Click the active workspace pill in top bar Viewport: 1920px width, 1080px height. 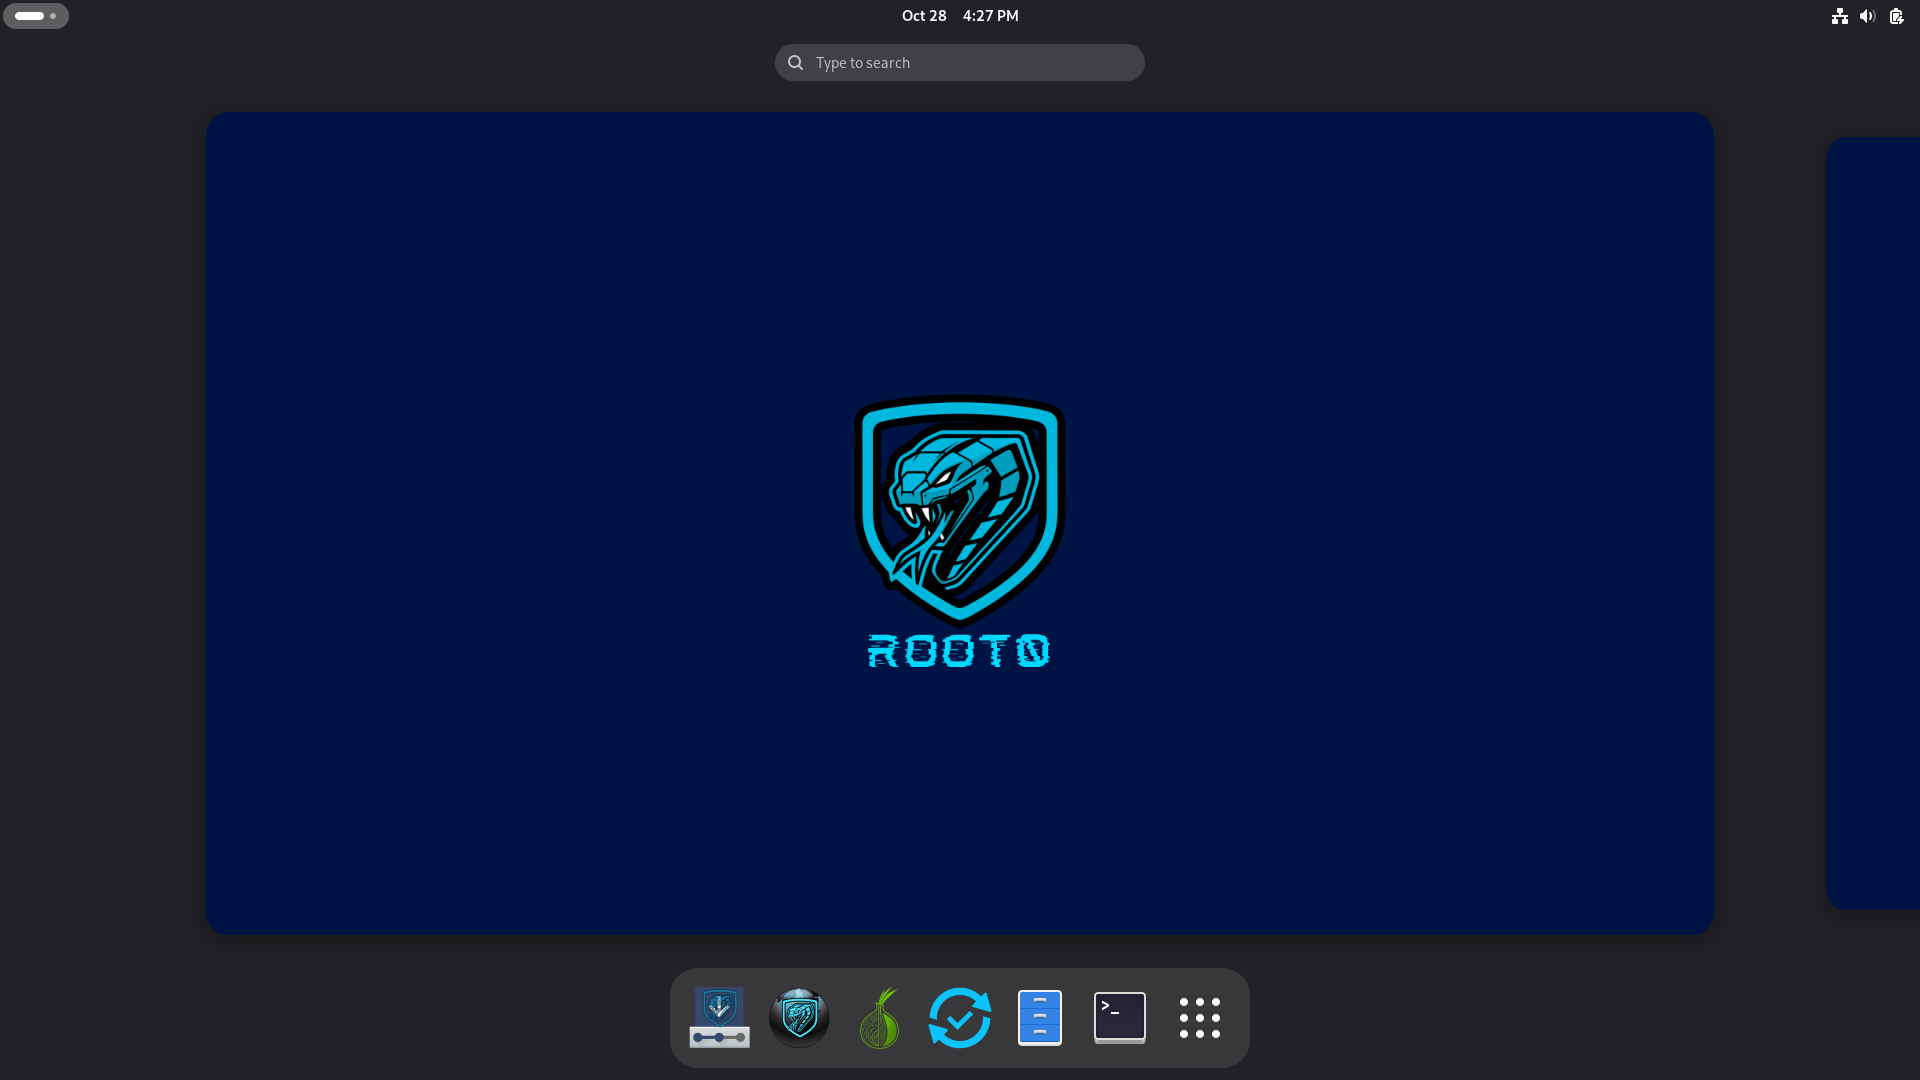point(29,16)
